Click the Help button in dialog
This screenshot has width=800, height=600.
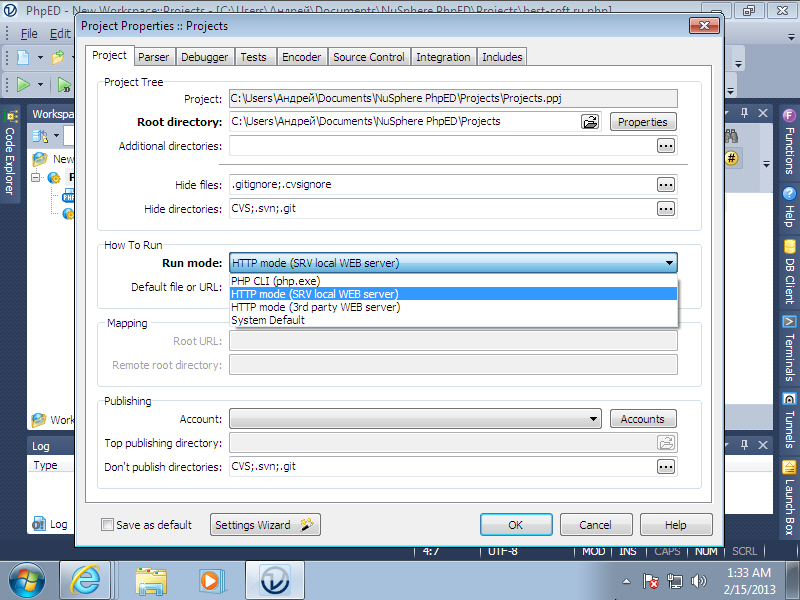pyautogui.click(x=676, y=524)
